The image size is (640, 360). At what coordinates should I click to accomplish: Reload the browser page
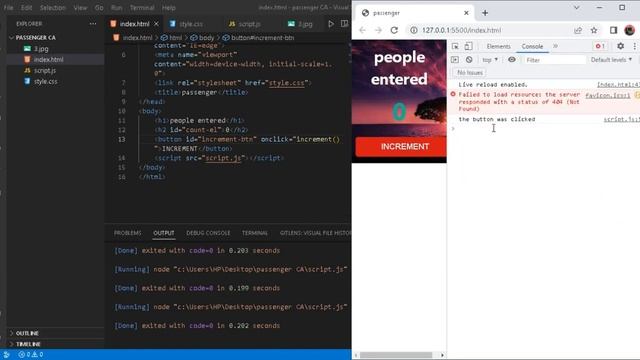point(394,30)
